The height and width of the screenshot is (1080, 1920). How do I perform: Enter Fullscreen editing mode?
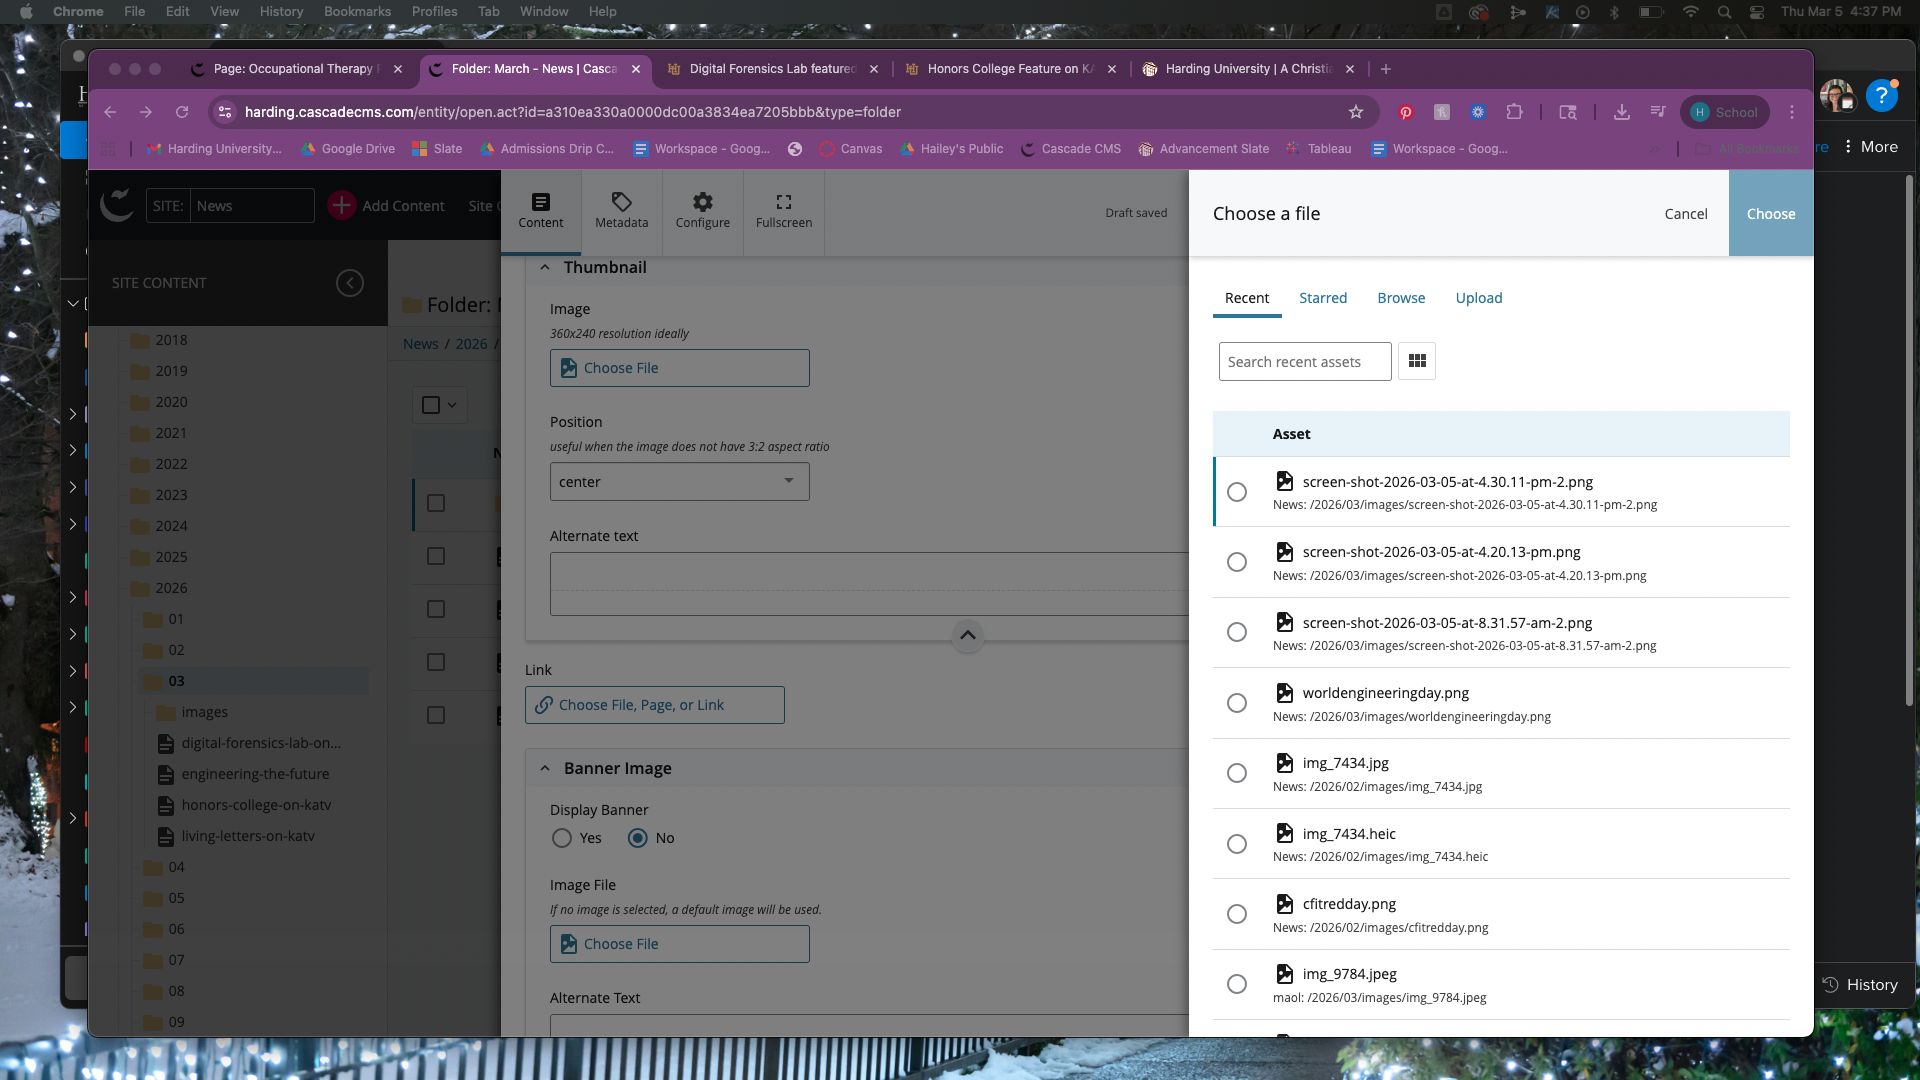point(783,210)
